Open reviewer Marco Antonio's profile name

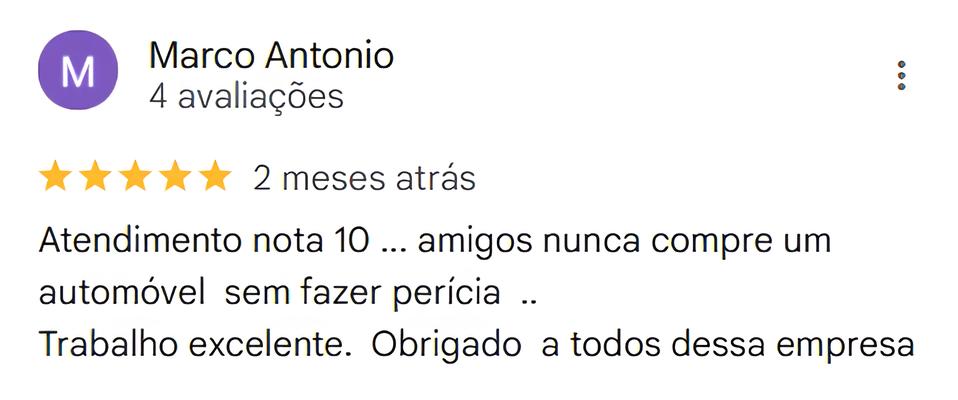(271, 56)
